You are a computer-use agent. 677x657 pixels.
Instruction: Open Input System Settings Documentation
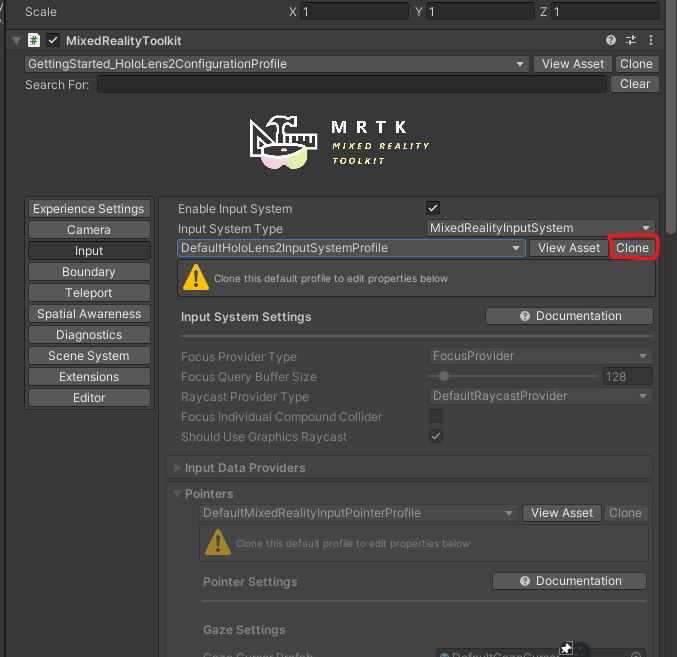click(569, 316)
